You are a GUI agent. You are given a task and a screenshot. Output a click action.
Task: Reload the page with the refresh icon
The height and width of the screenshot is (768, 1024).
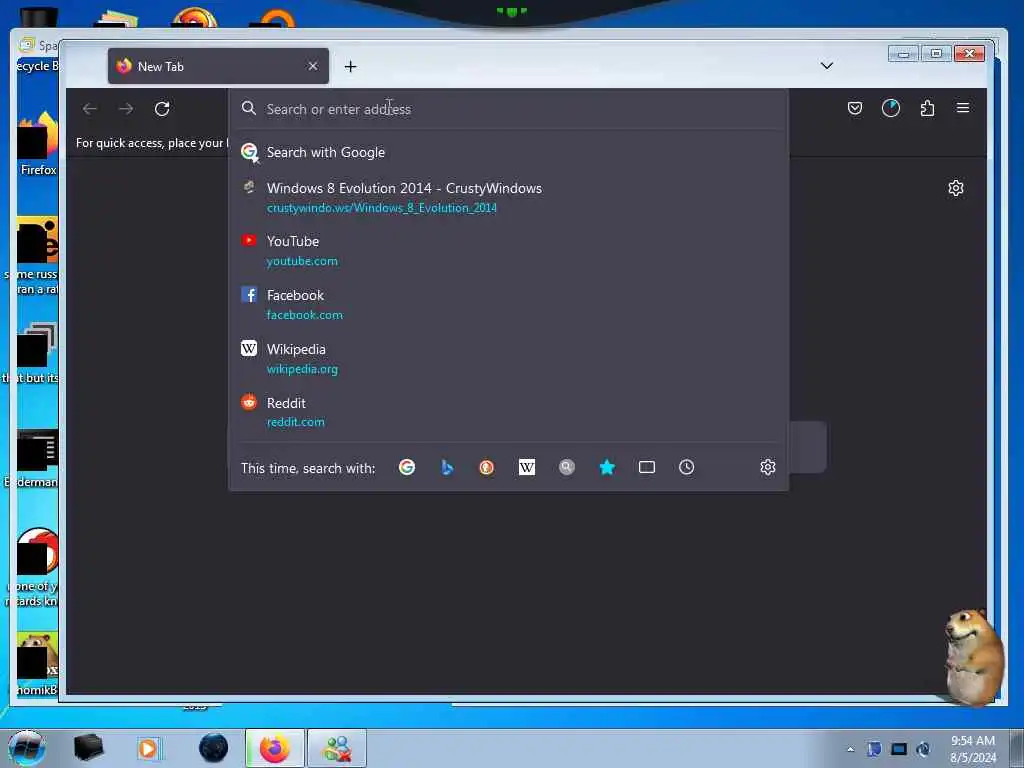[162, 108]
